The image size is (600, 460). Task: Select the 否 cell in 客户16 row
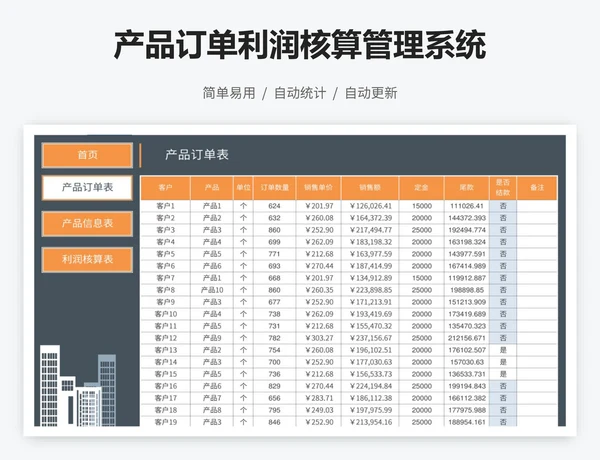[503, 386]
